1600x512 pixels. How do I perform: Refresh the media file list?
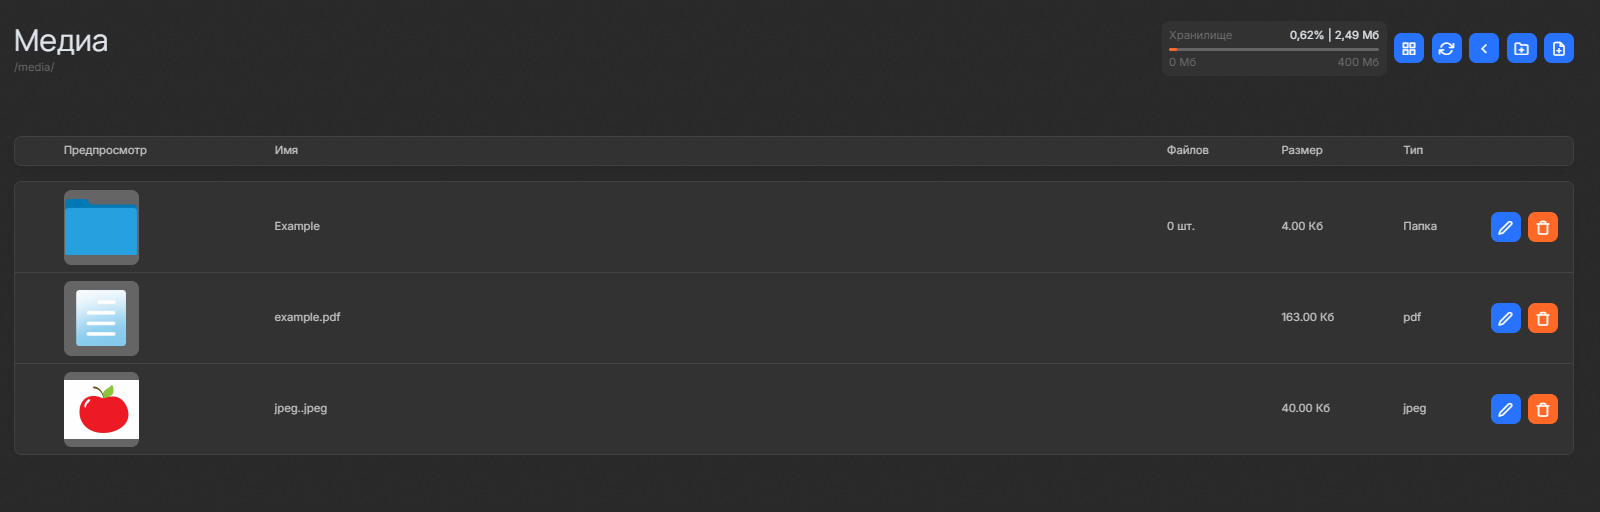1446,48
